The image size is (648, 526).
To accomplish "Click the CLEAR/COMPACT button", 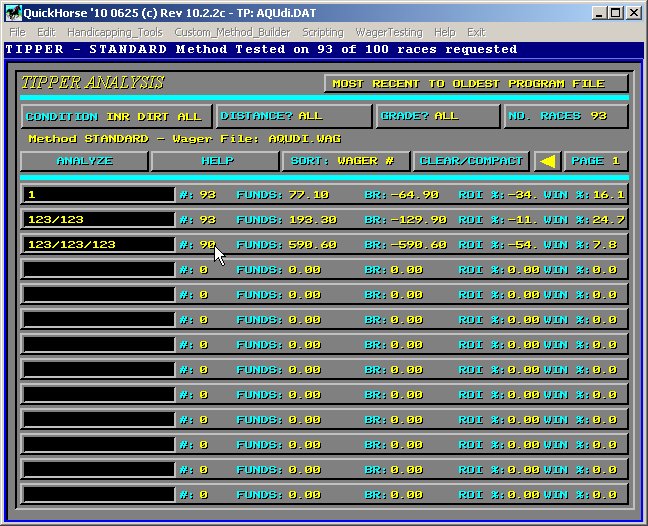I will (x=471, y=161).
